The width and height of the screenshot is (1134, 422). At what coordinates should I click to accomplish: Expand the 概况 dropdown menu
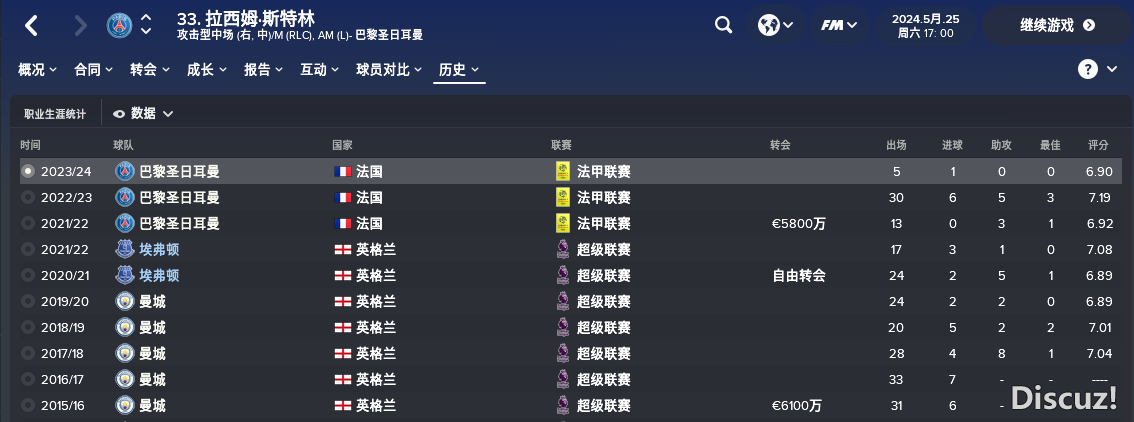37,69
